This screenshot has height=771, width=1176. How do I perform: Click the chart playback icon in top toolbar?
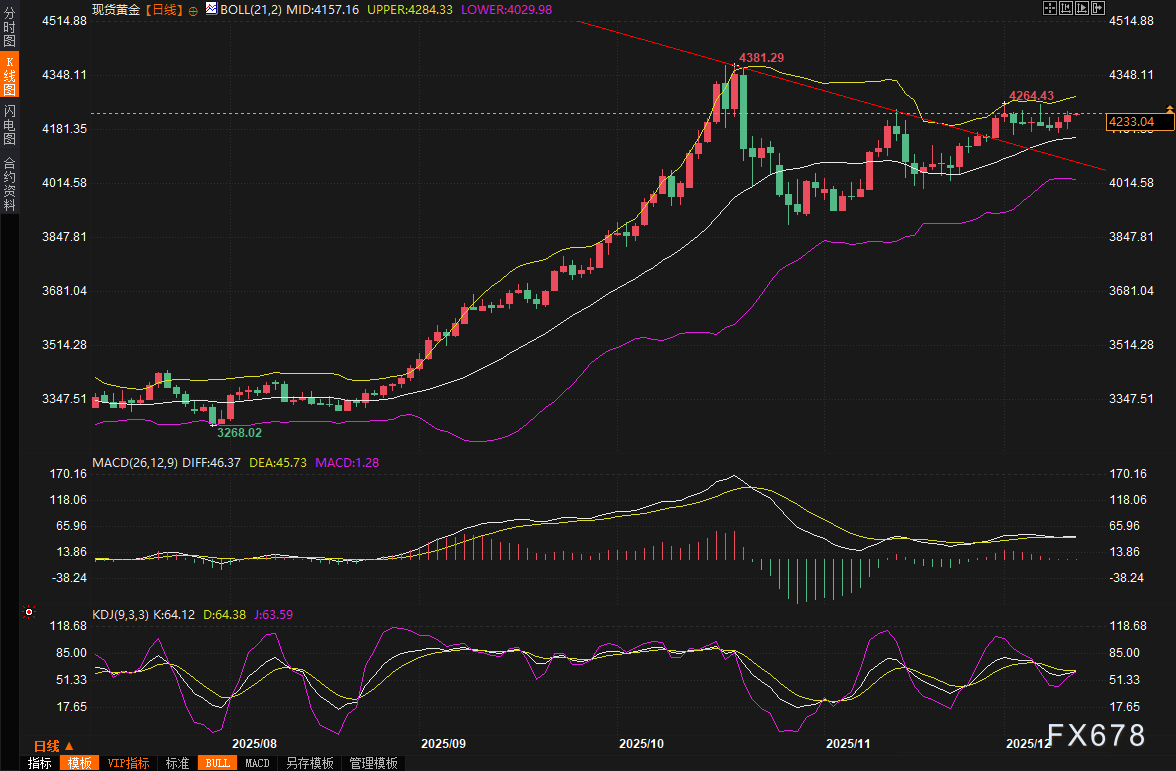tap(1081, 8)
